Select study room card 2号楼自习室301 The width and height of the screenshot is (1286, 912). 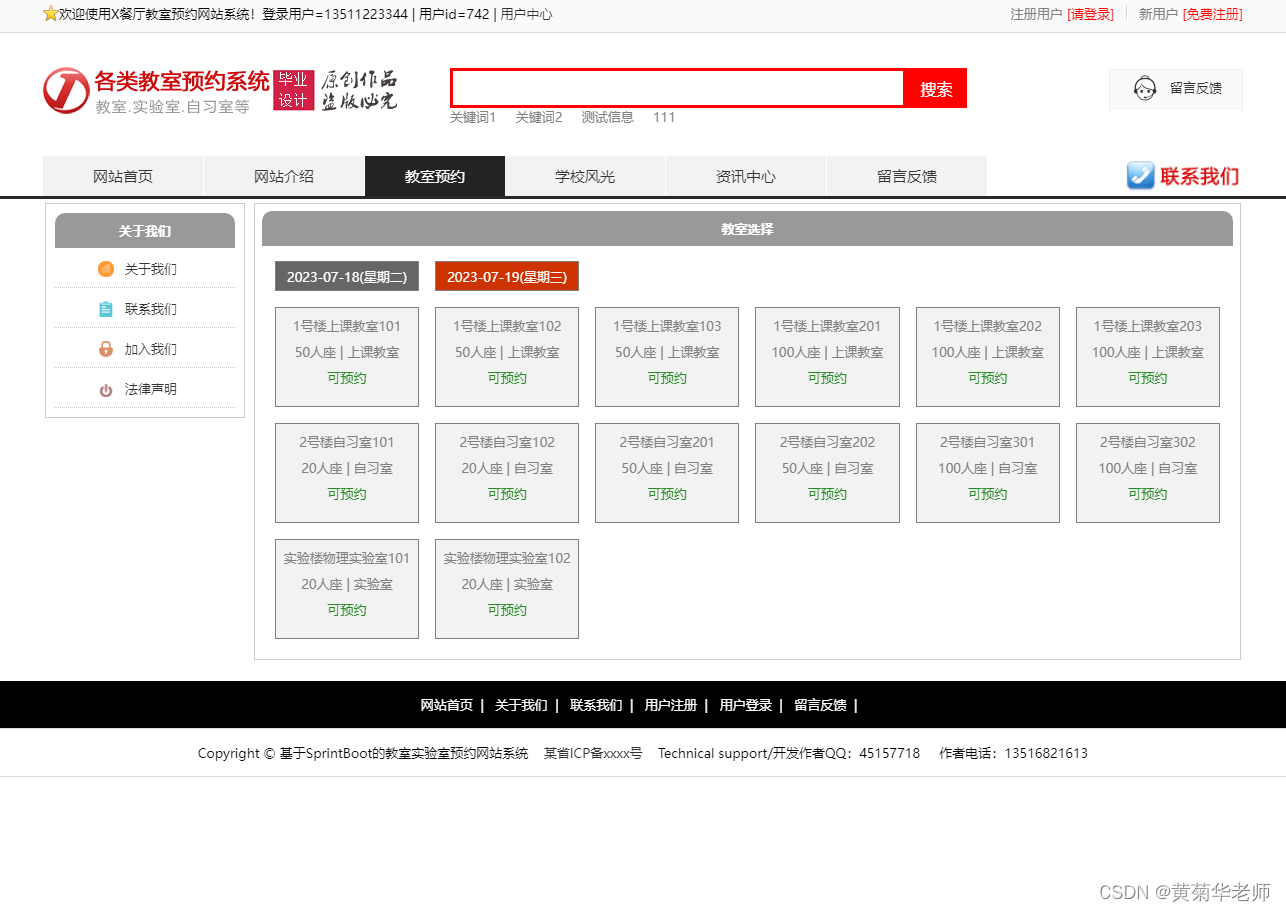tap(988, 473)
